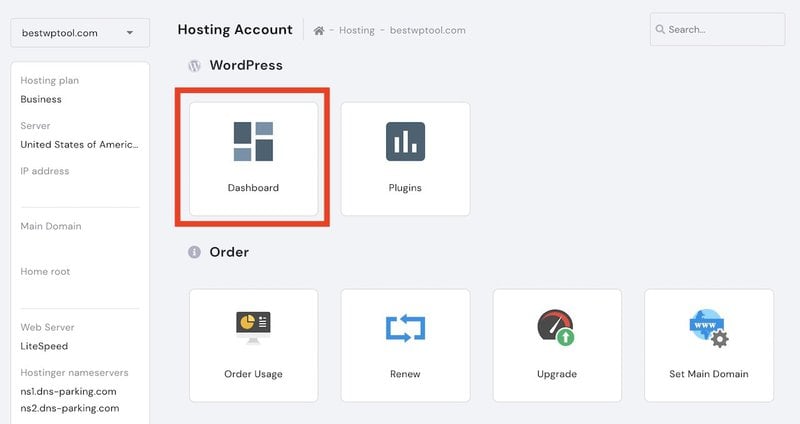The width and height of the screenshot is (800, 424).
Task: Expand the bestwptool.com domain dropdown
Action: tap(80, 33)
